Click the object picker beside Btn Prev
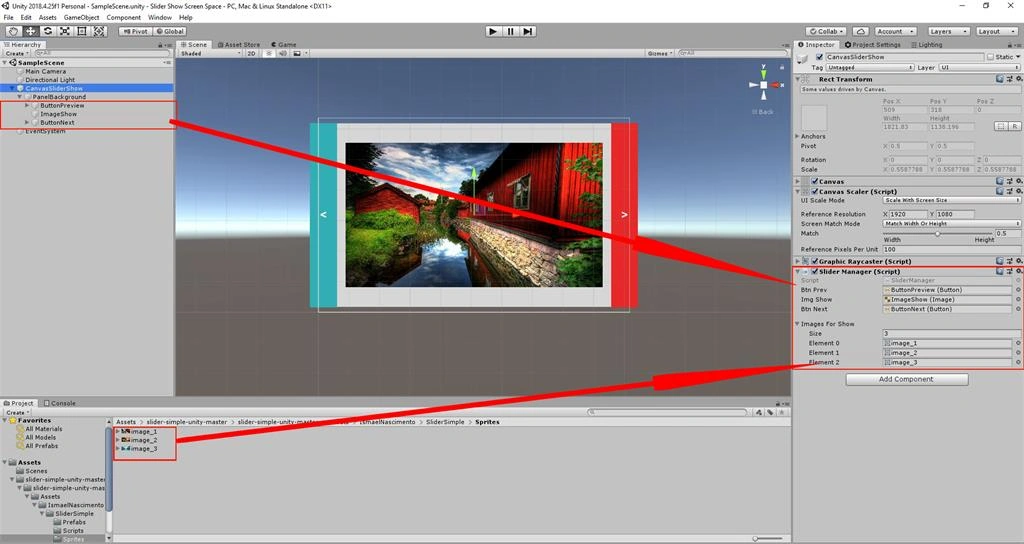The height and width of the screenshot is (544, 1024). (1017, 290)
